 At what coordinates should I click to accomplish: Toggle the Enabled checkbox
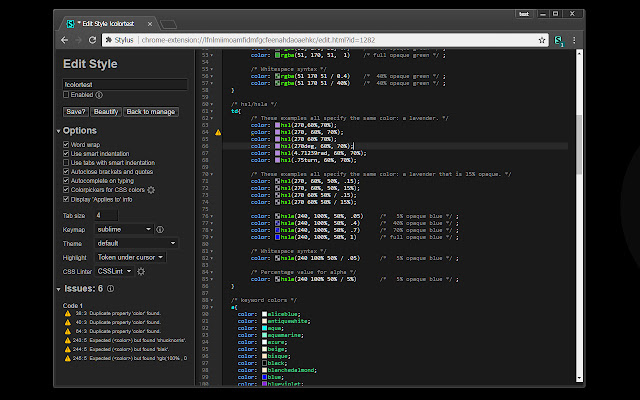click(66, 96)
